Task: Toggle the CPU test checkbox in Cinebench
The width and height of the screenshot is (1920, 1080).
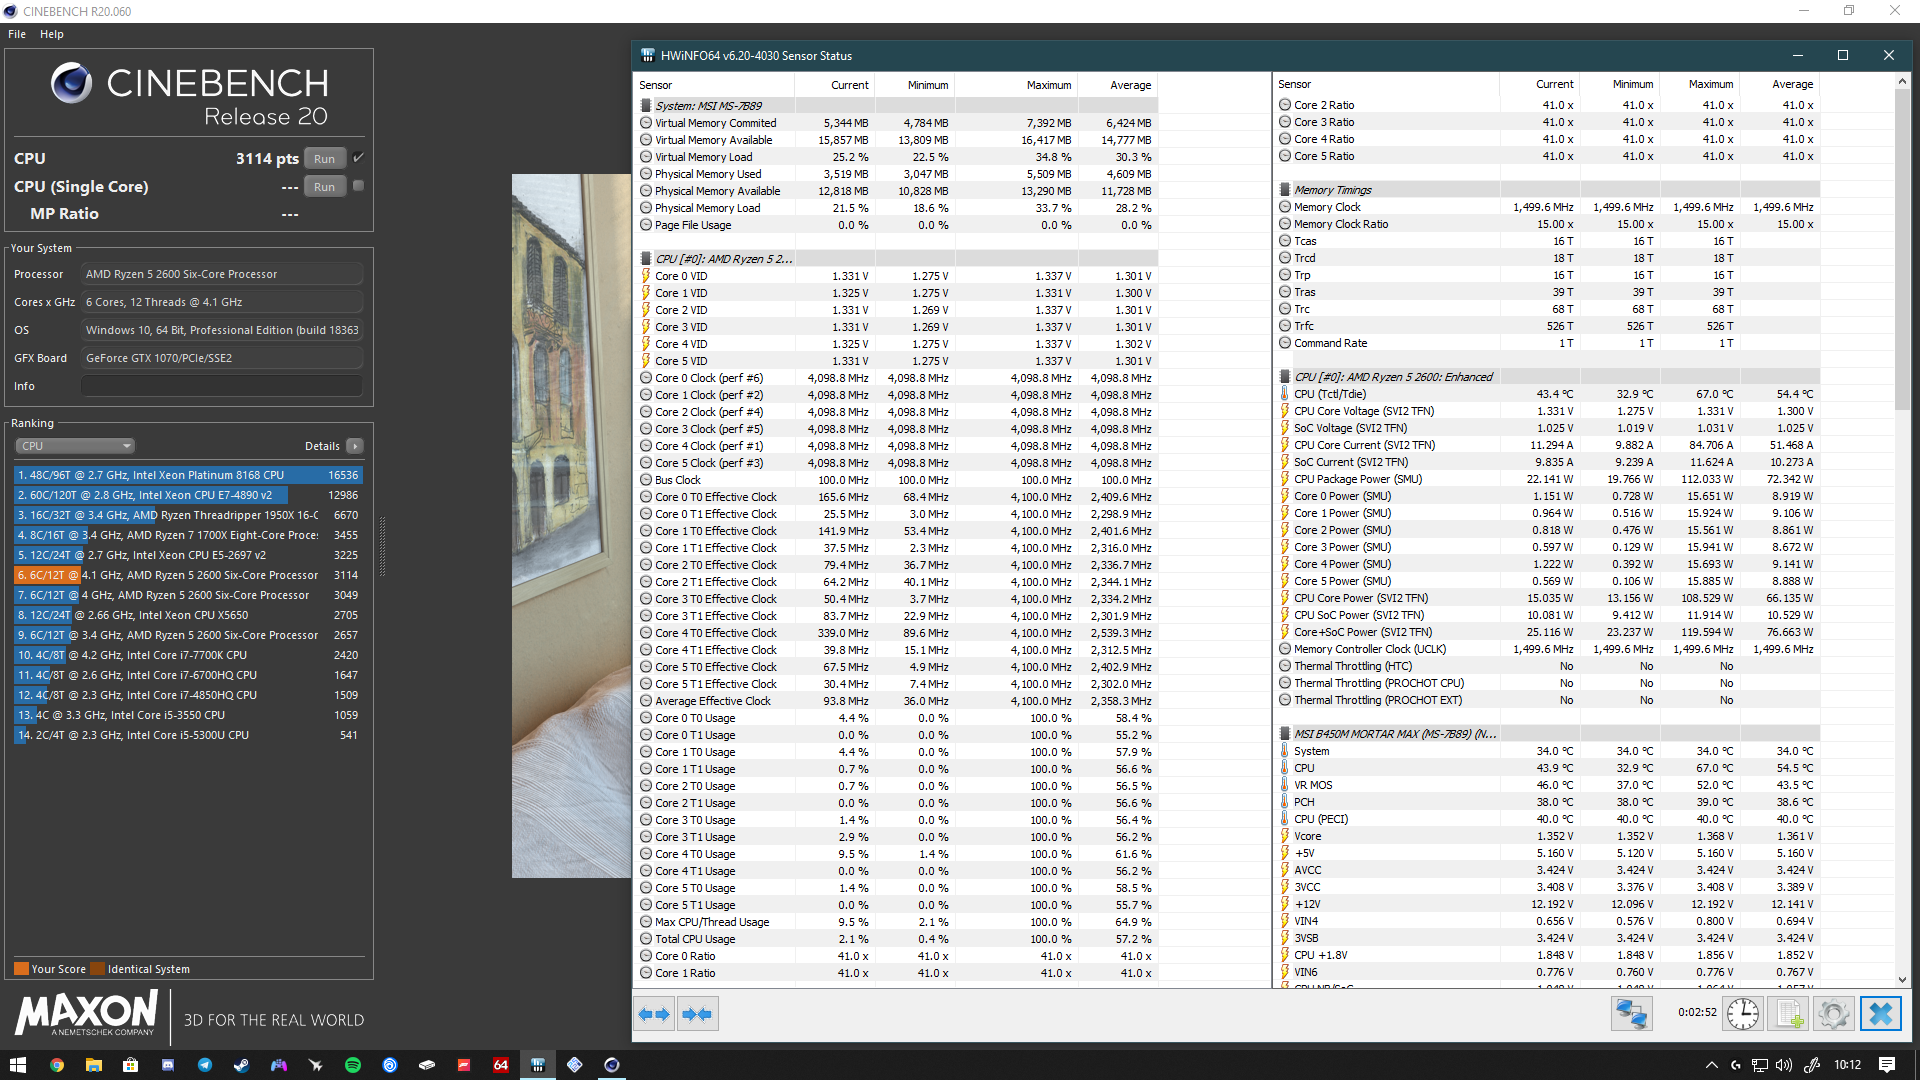Action: pyautogui.click(x=358, y=158)
